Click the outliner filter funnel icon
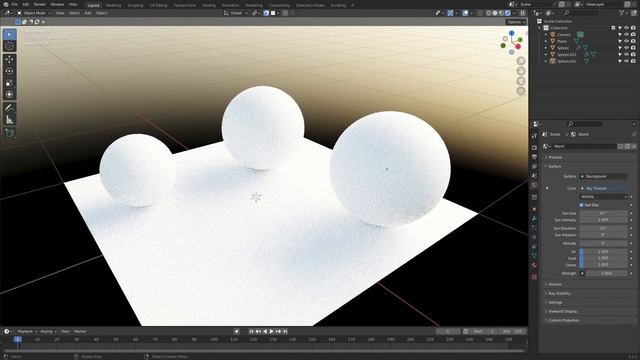Viewport: 640px width, 360px height. (622, 13)
